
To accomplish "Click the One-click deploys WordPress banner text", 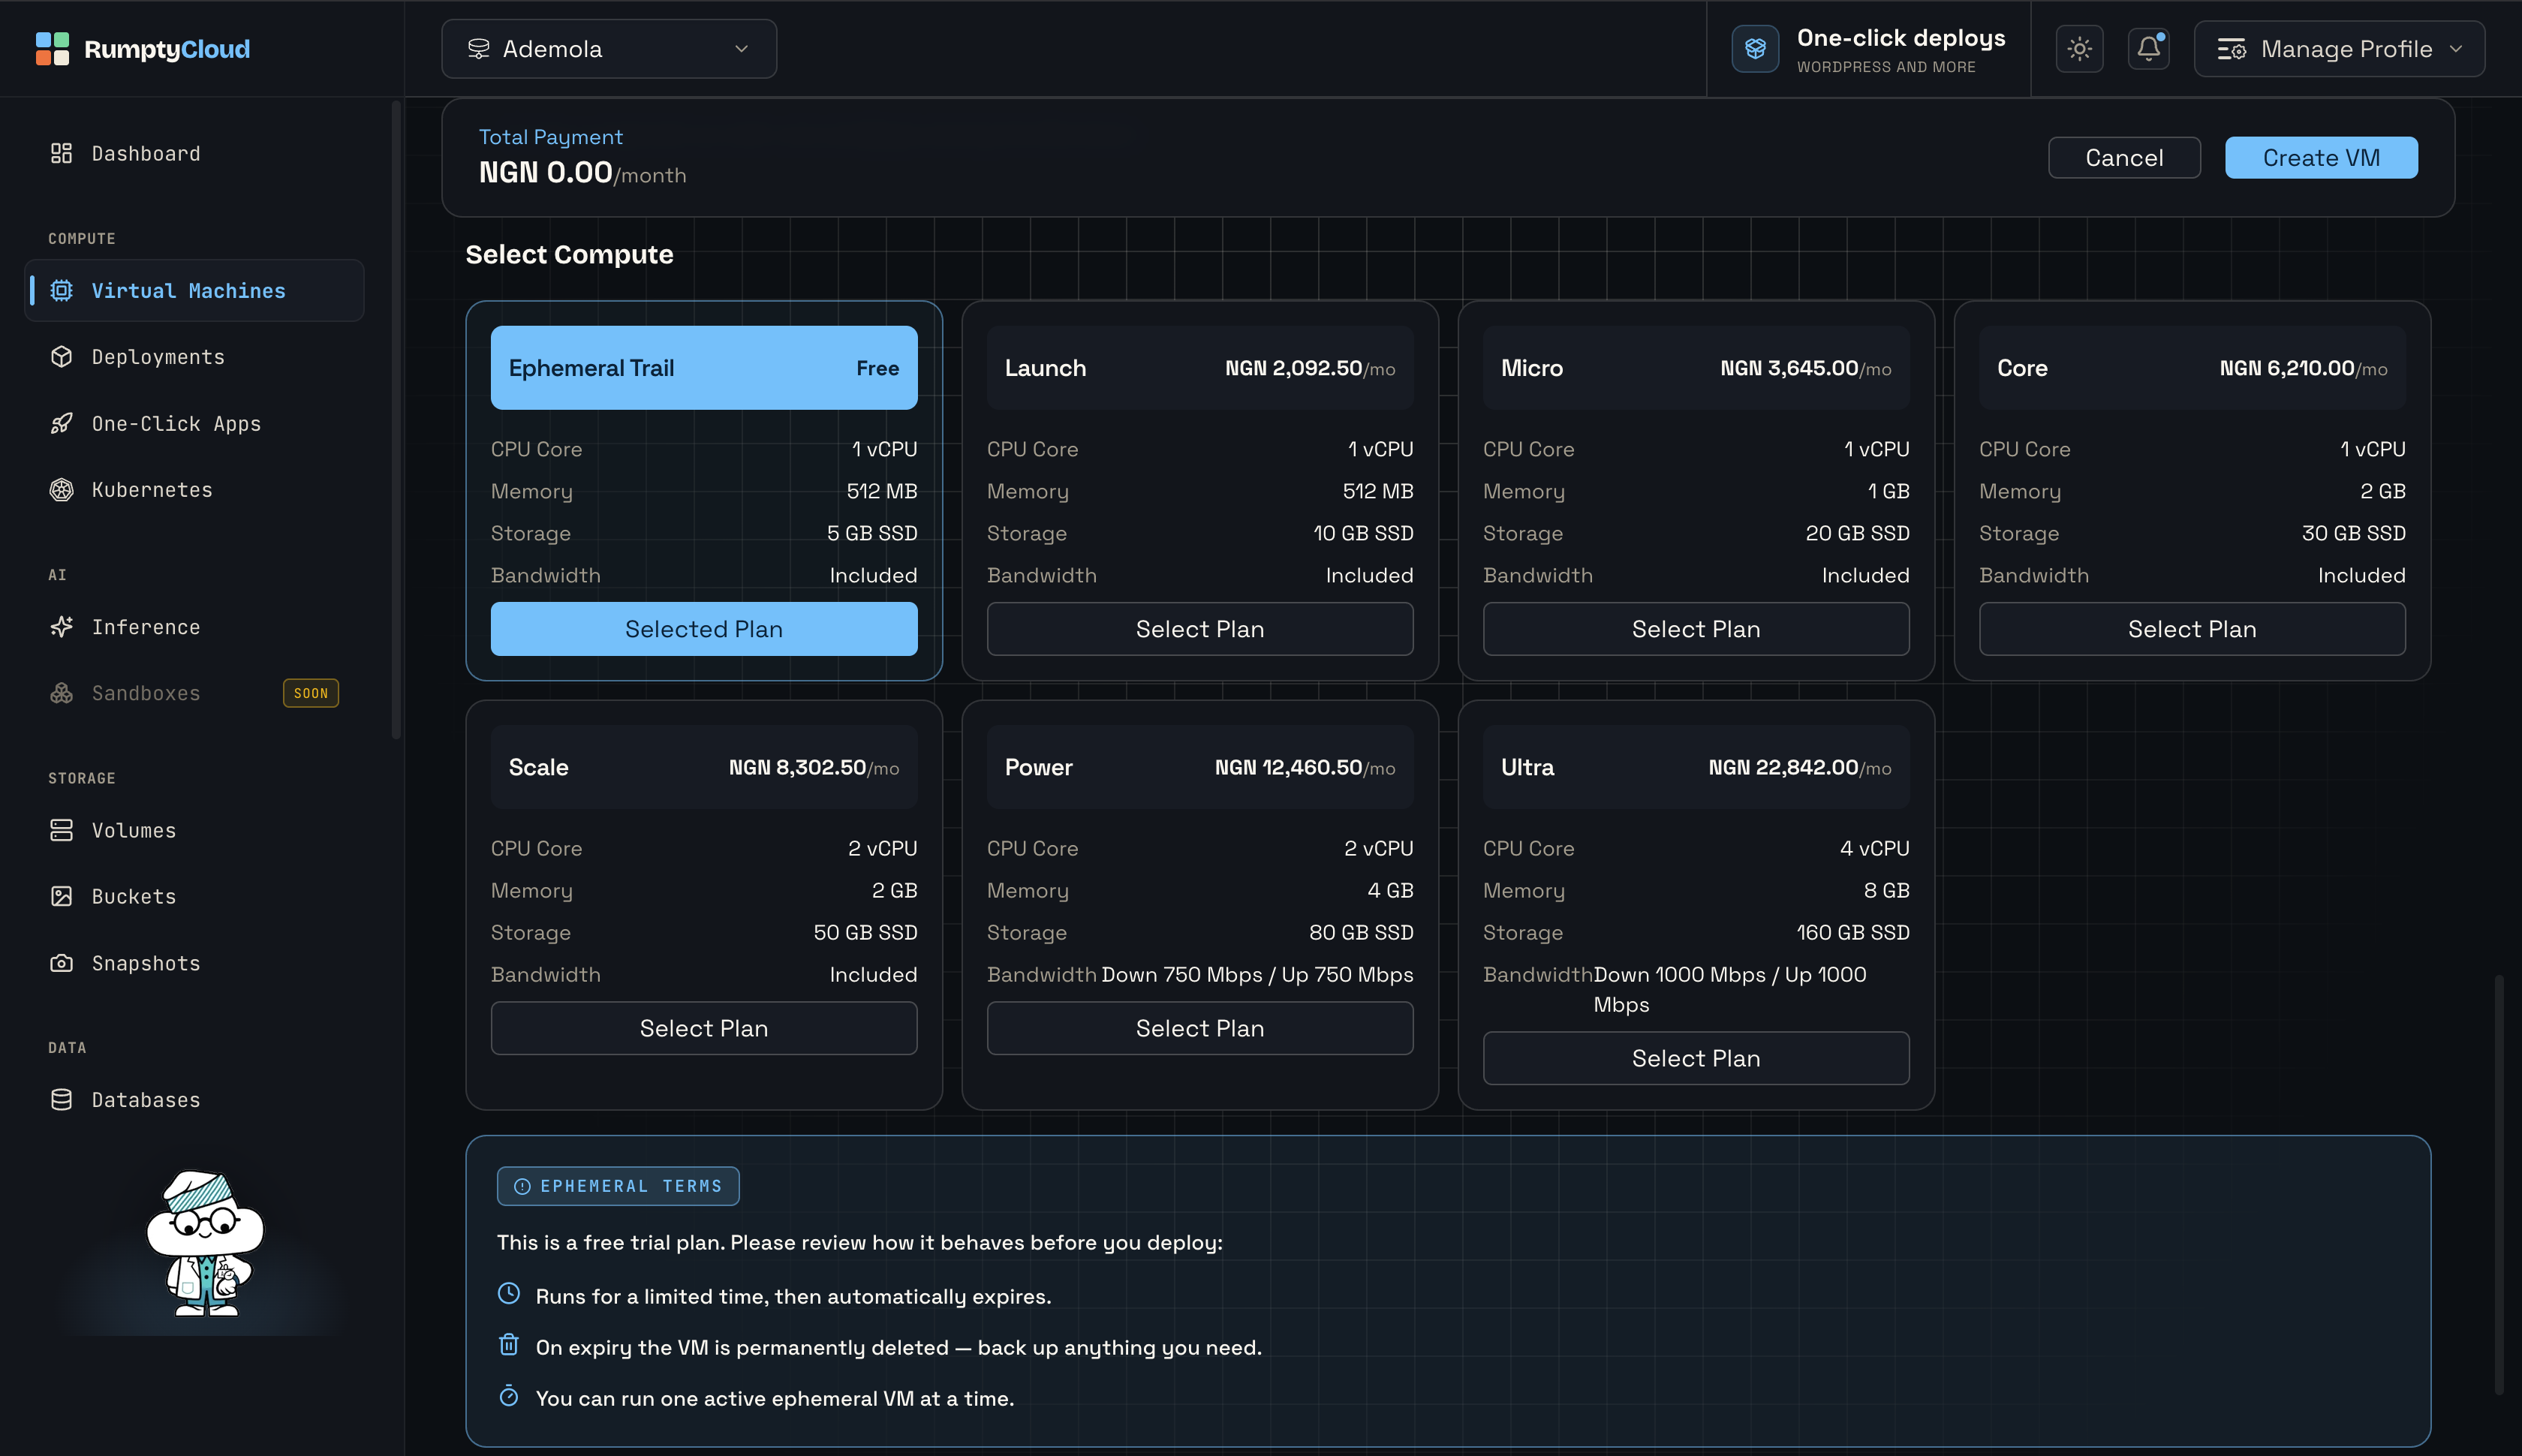I will (x=1901, y=50).
